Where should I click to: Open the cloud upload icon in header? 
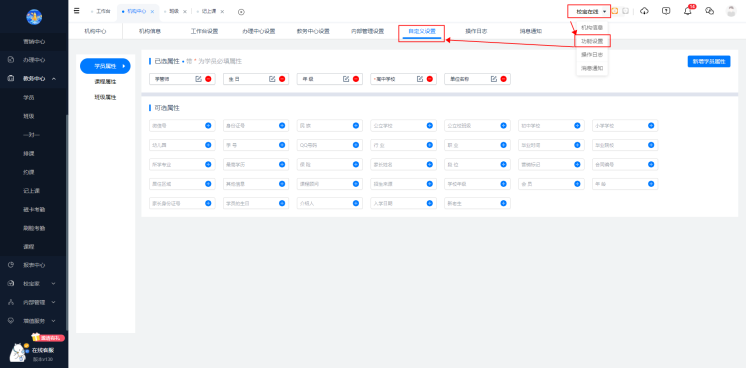(644, 11)
